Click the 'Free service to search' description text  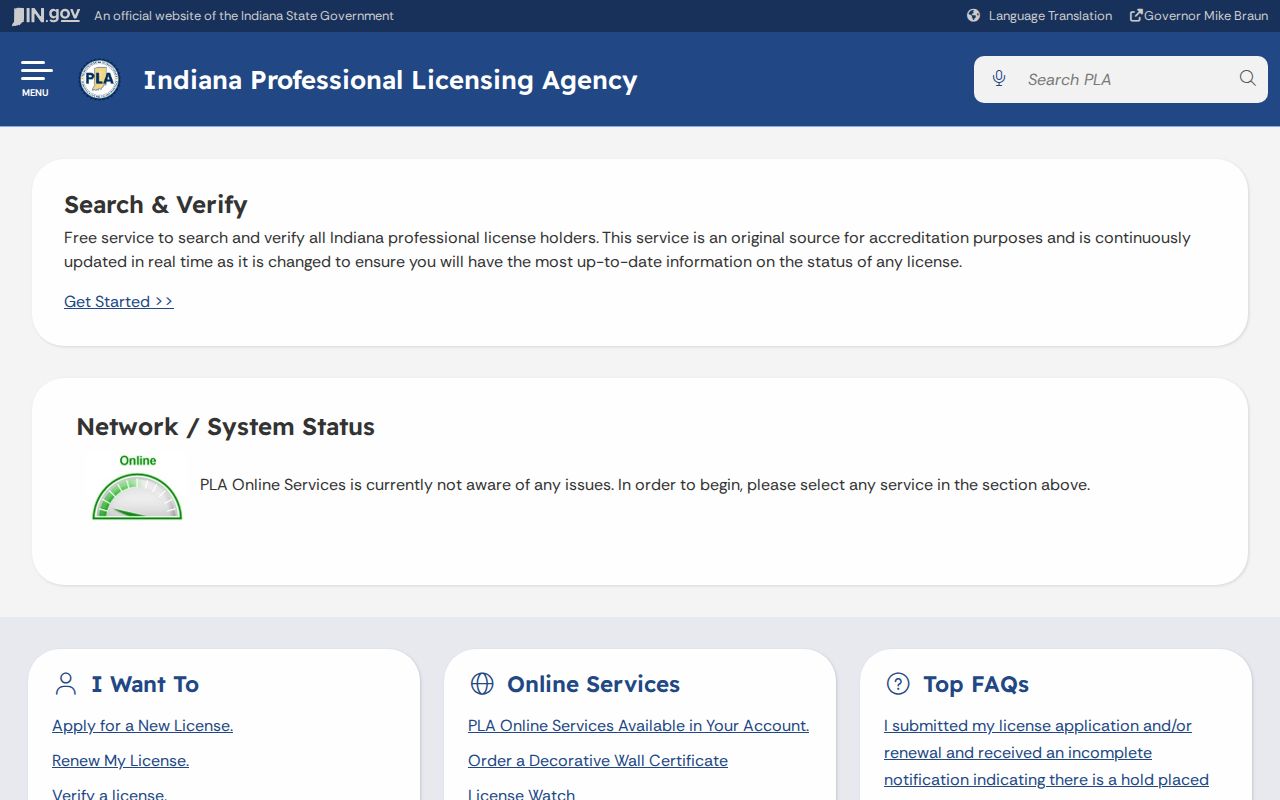tap(627, 250)
